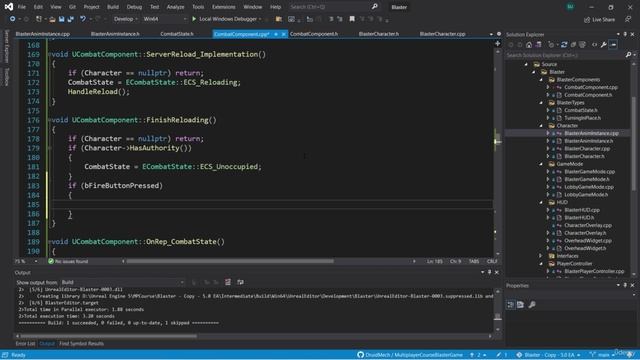Image resolution: width=640 pixels, height=360 pixels.
Task: Toggle auto-hide pin of Output panel
Action: (489, 272)
